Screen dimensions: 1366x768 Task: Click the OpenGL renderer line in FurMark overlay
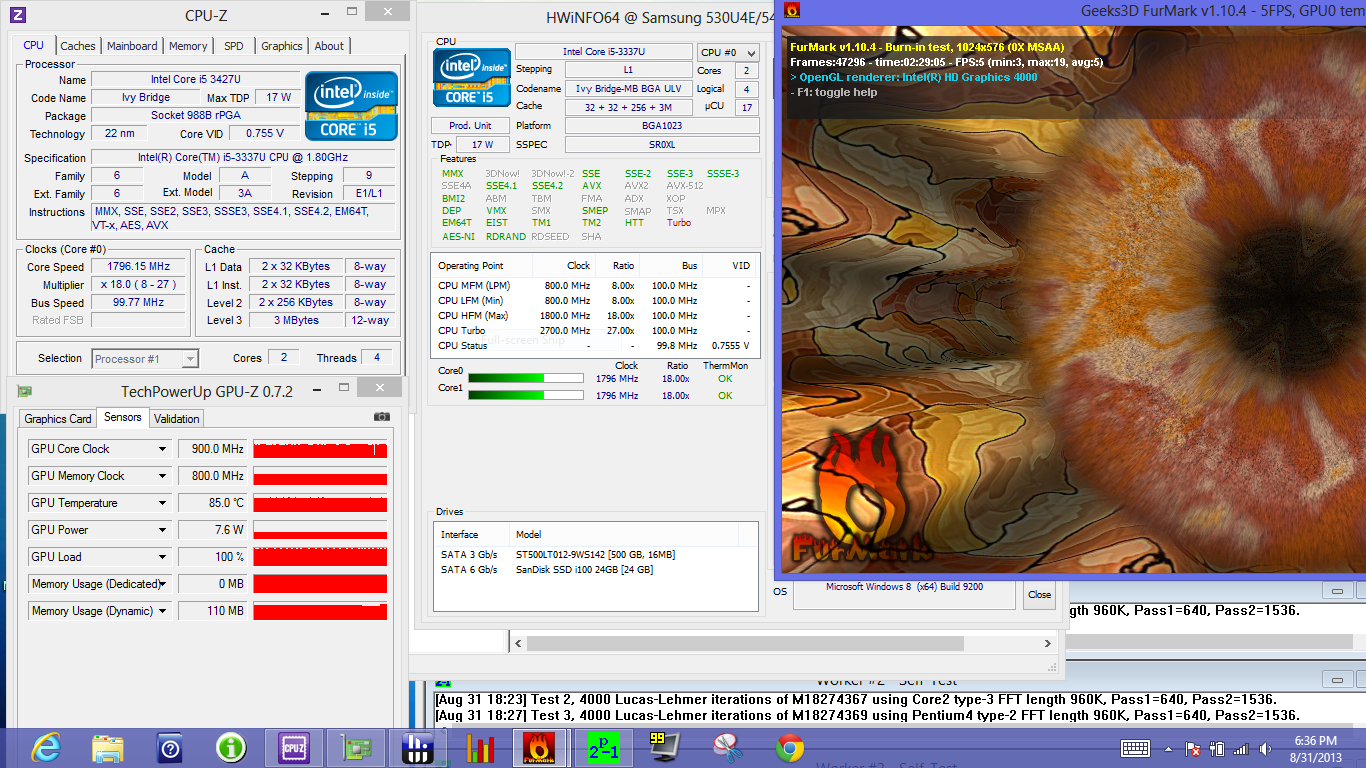tap(914, 77)
